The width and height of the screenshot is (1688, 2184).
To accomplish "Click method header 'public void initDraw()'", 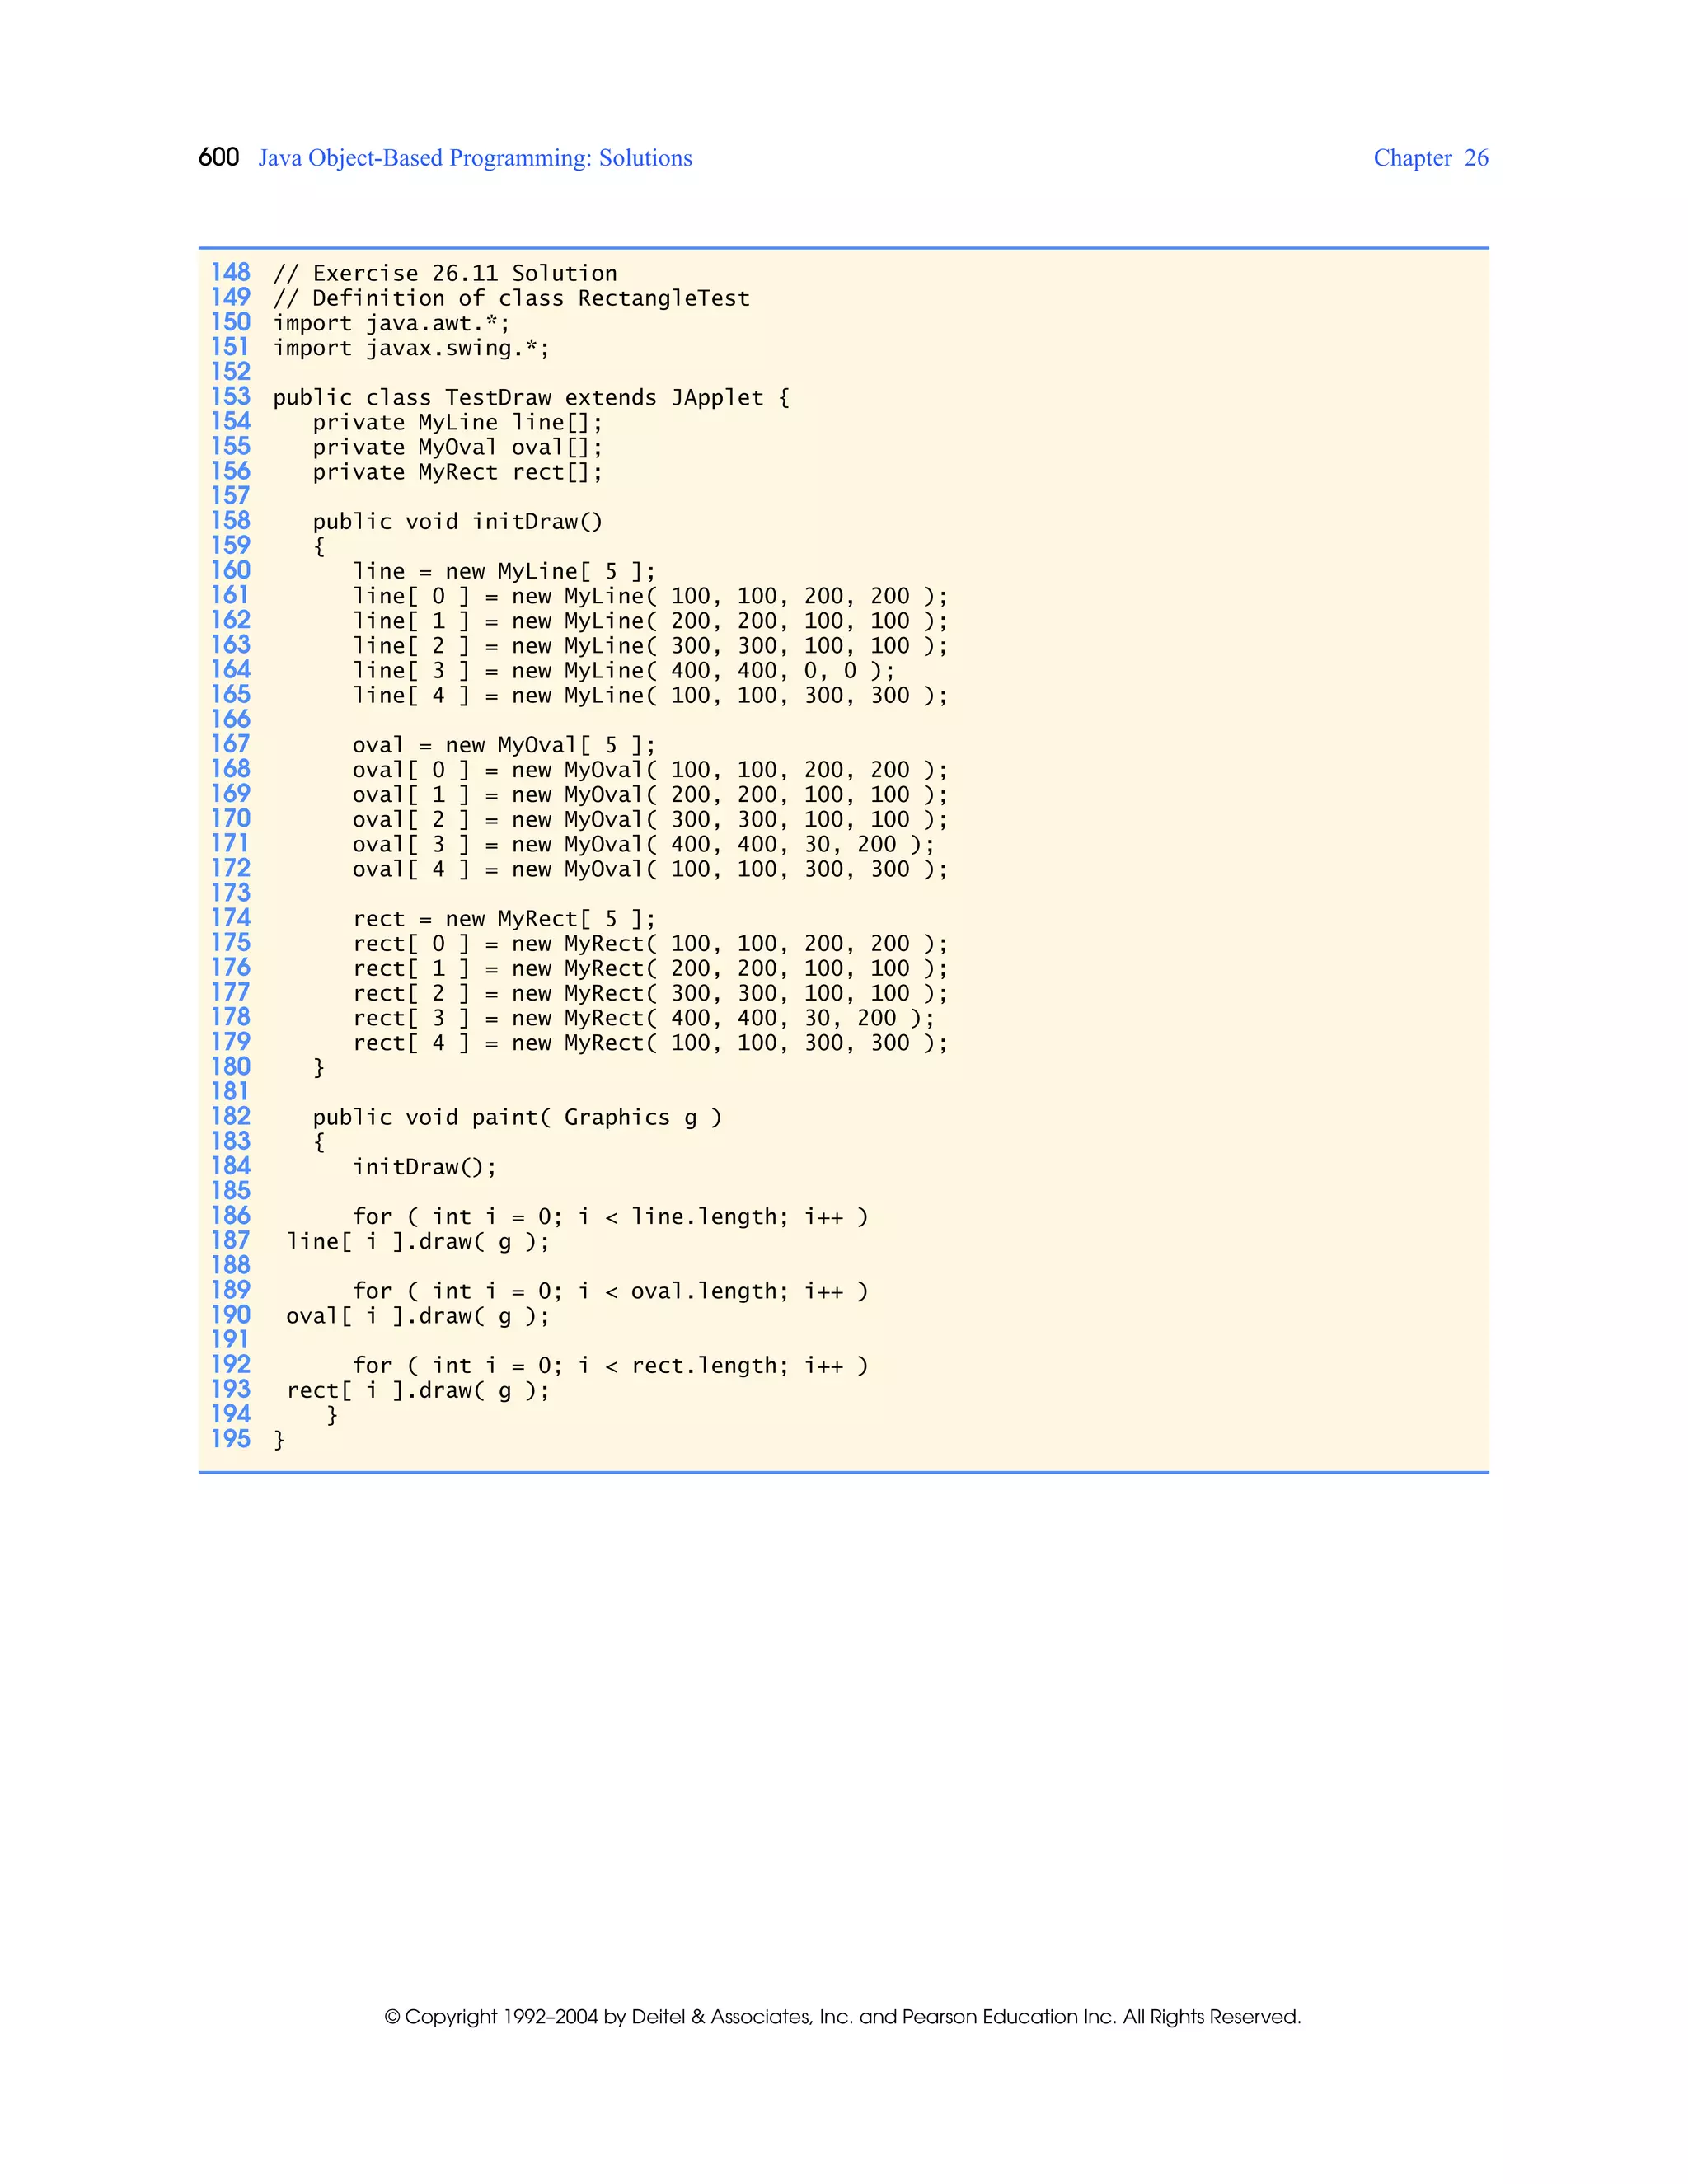I will [x=458, y=522].
